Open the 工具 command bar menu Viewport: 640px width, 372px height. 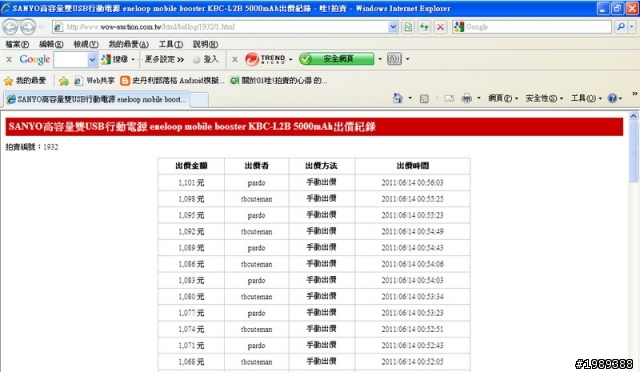[x=586, y=98]
